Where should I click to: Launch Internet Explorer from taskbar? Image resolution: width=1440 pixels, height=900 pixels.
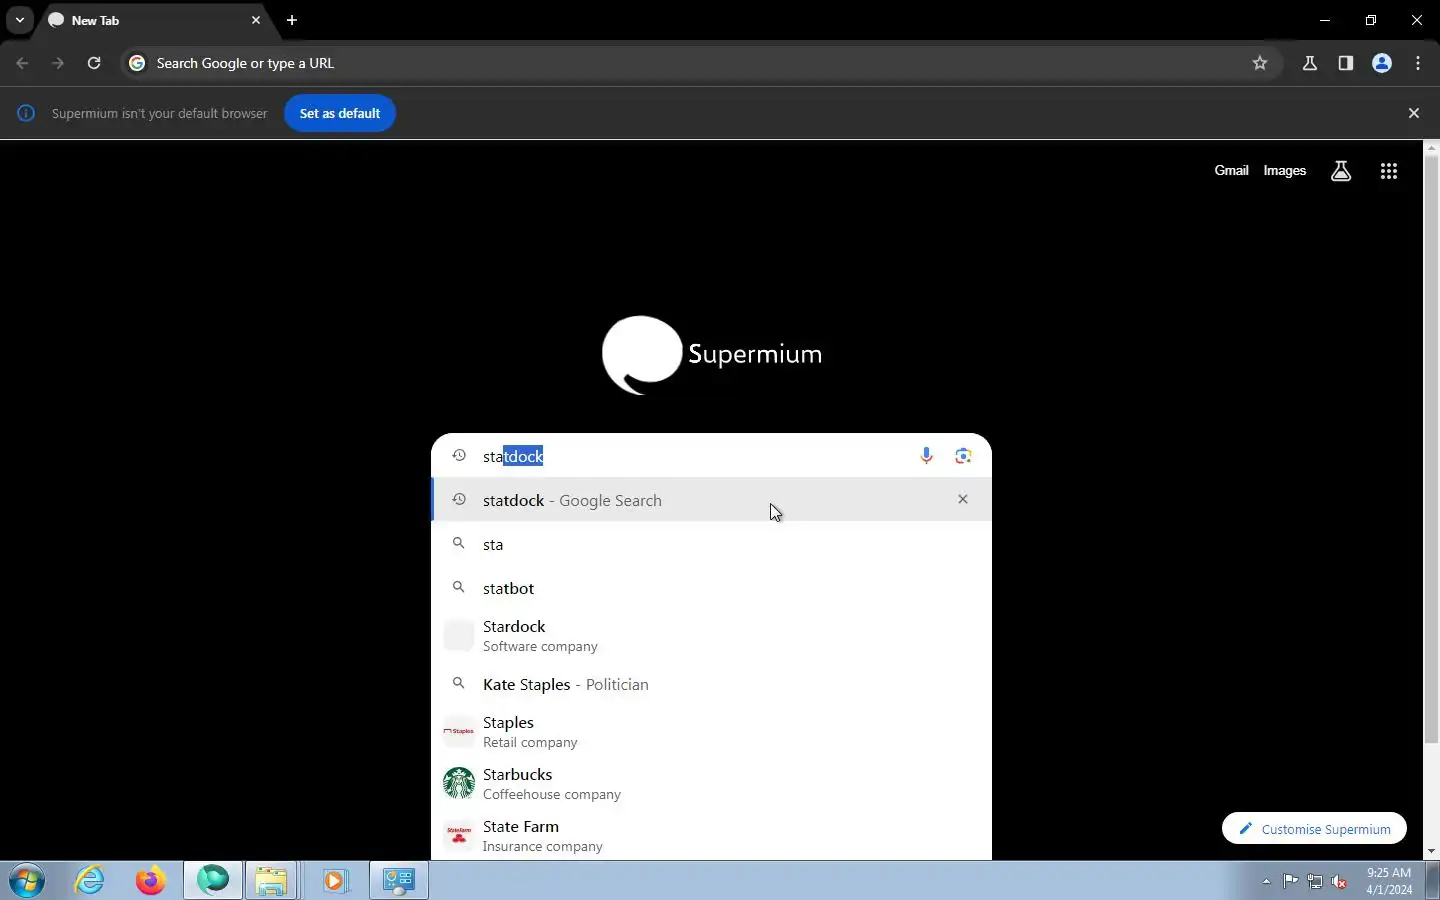pos(90,881)
